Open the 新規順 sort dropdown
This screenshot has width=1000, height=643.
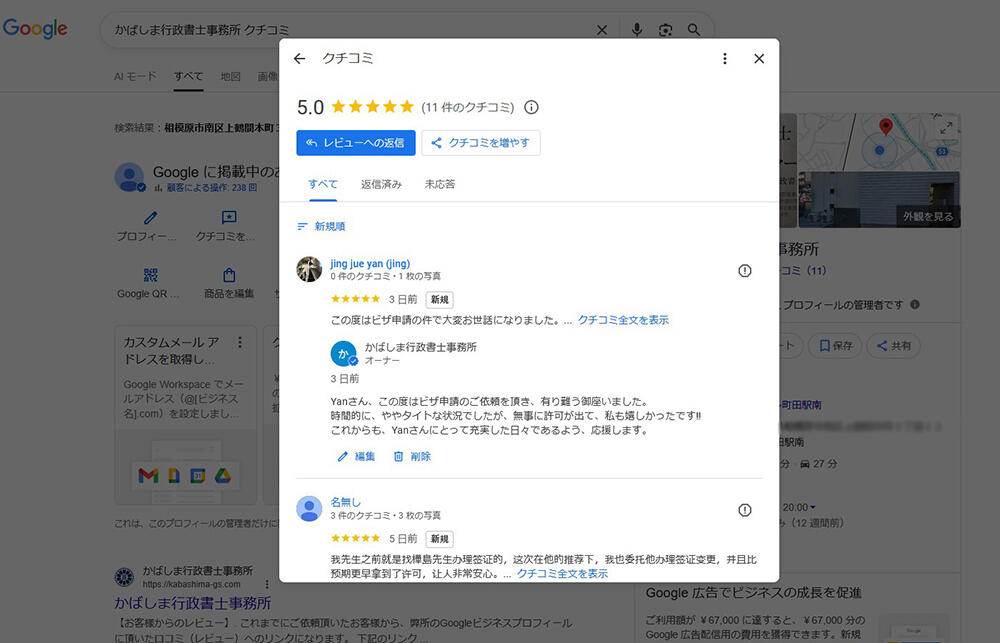tap(321, 227)
